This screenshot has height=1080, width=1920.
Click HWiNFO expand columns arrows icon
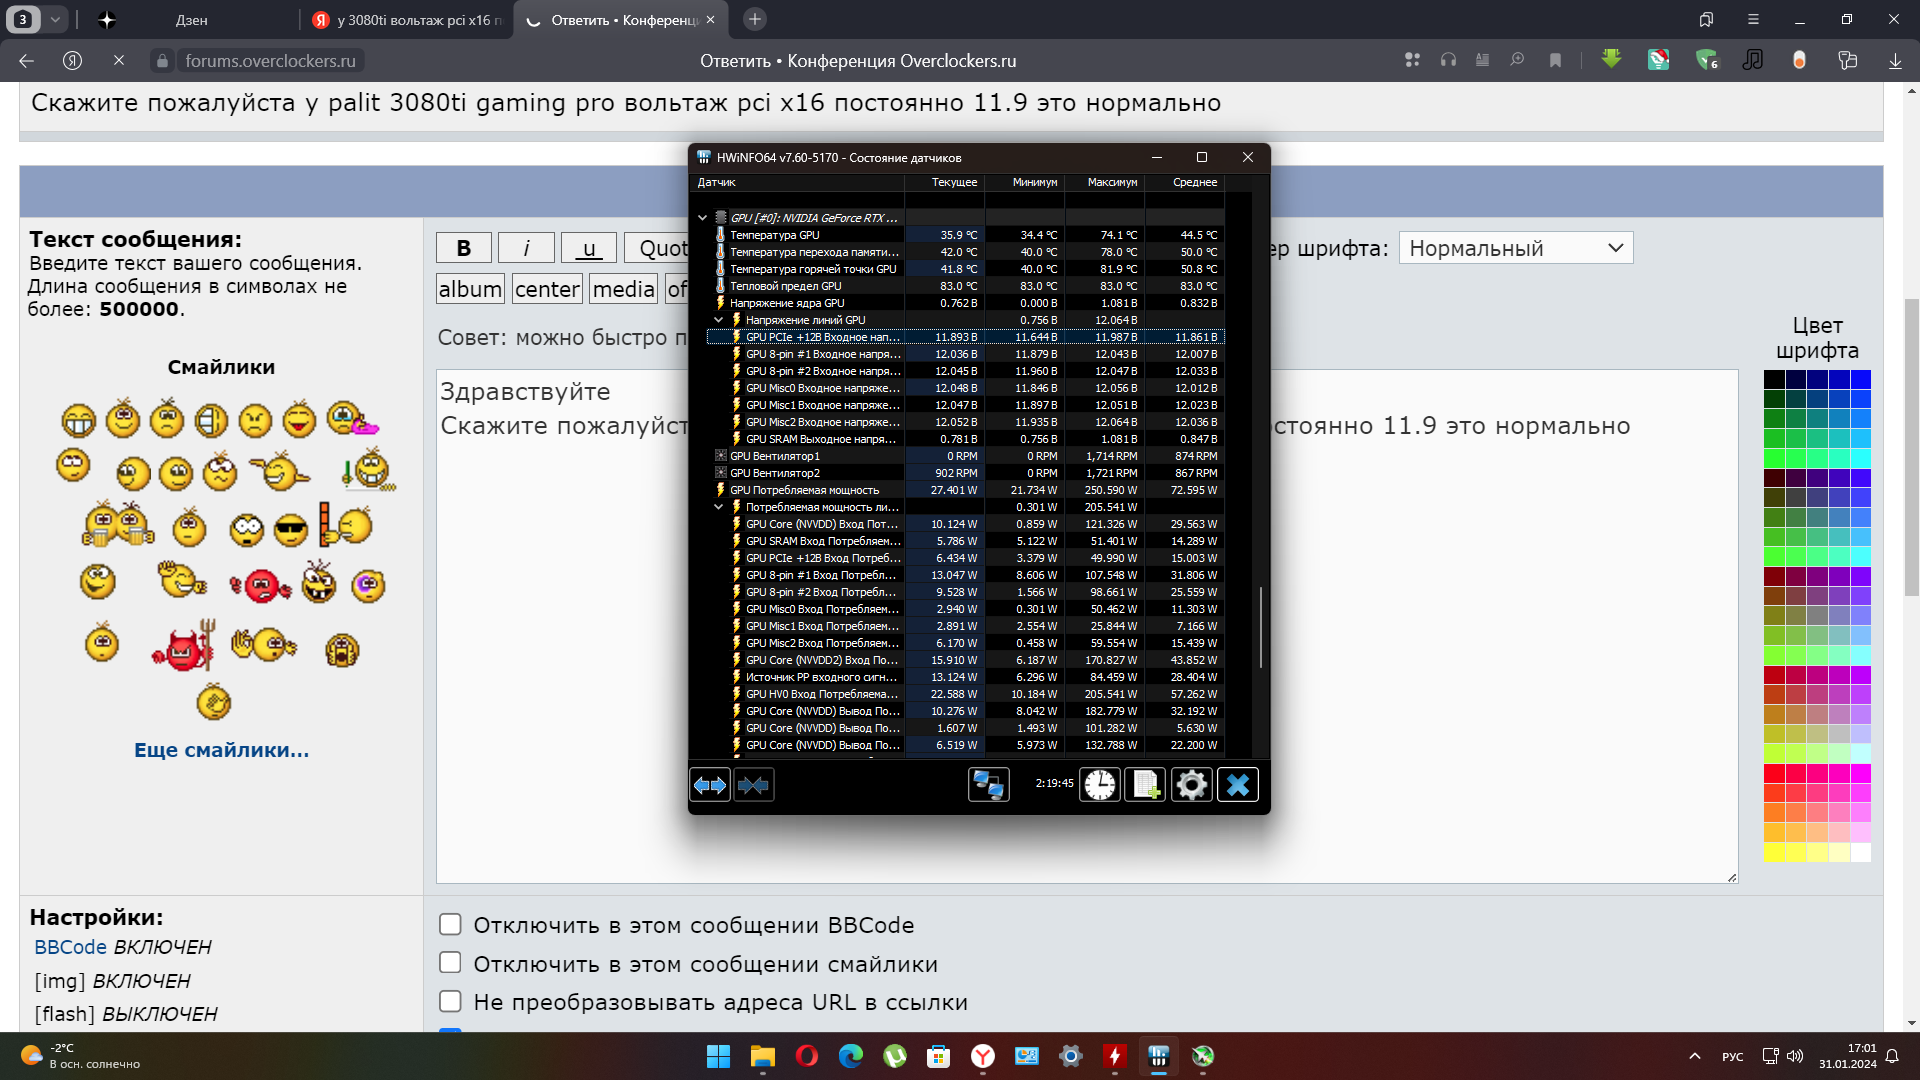pos(710,785)
